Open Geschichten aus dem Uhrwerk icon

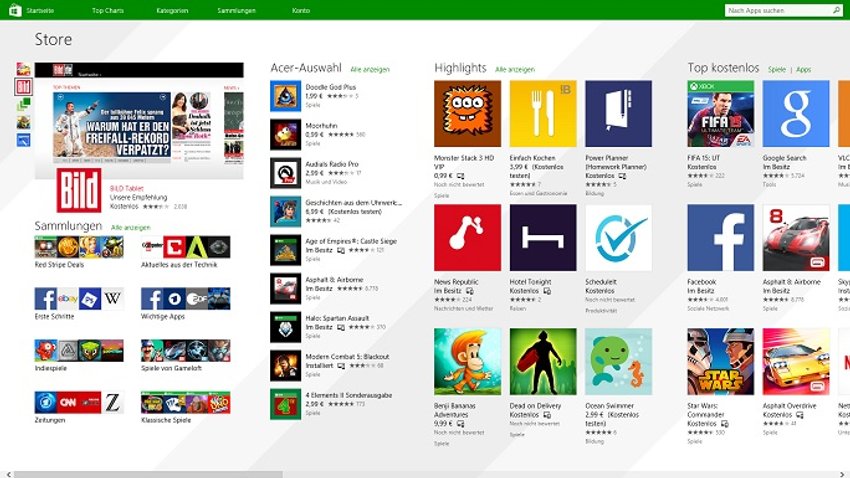(x=286, y=211)
